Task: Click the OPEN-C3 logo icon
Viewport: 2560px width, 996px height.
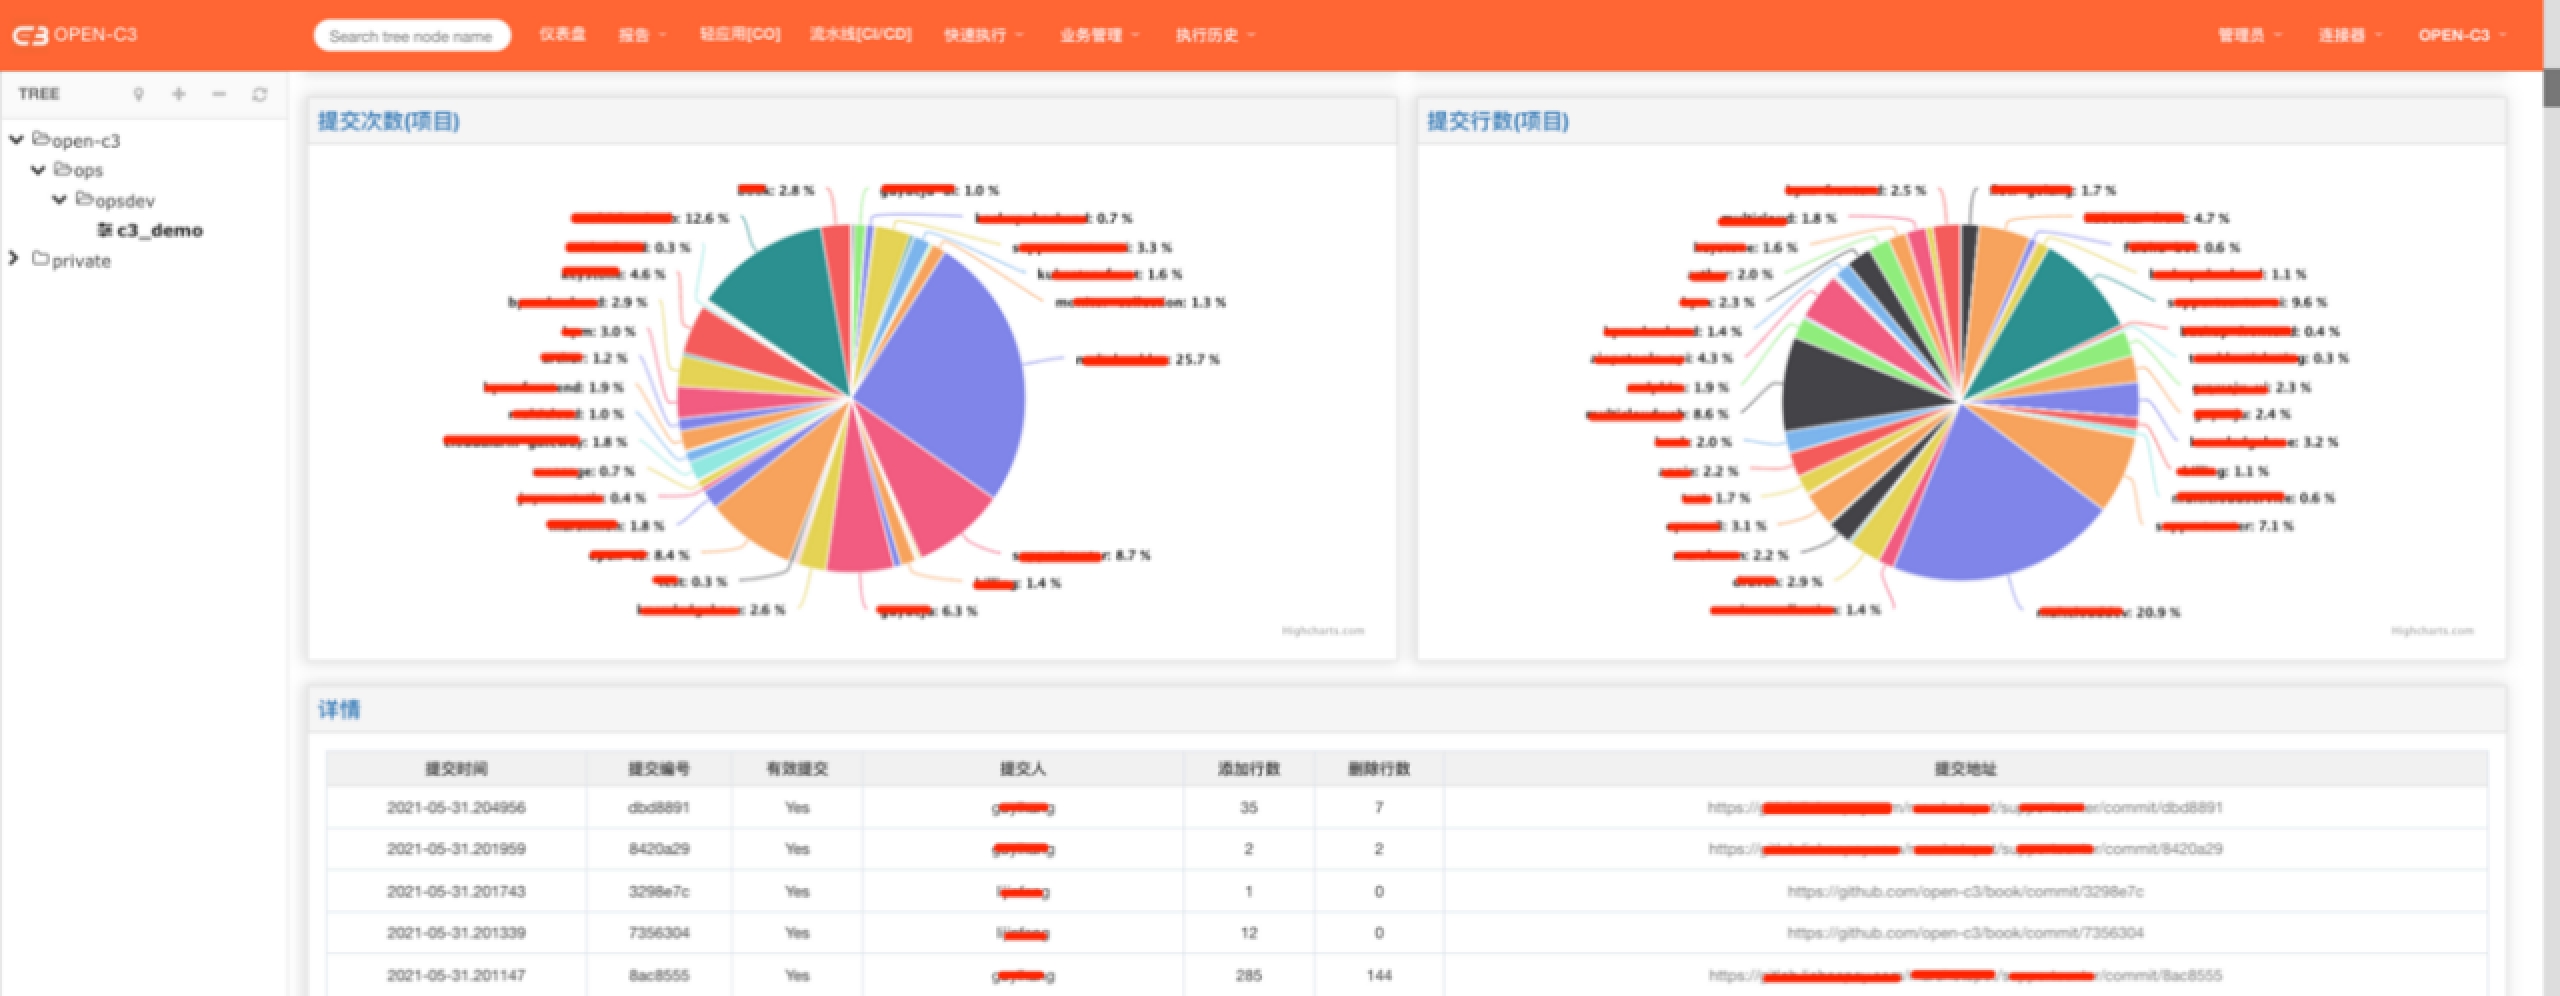Action: pos(30,35)
